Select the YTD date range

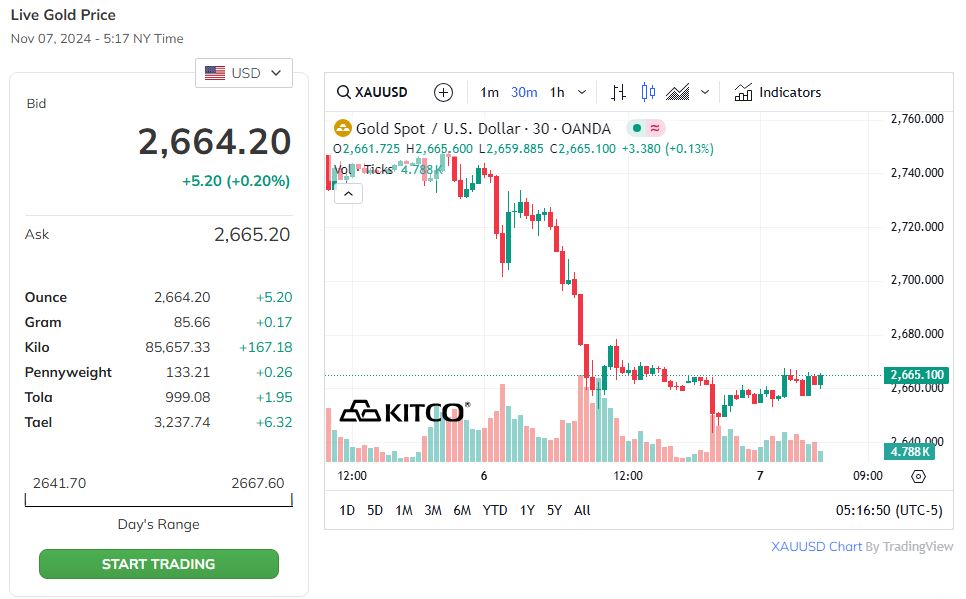tap(495, 510)
